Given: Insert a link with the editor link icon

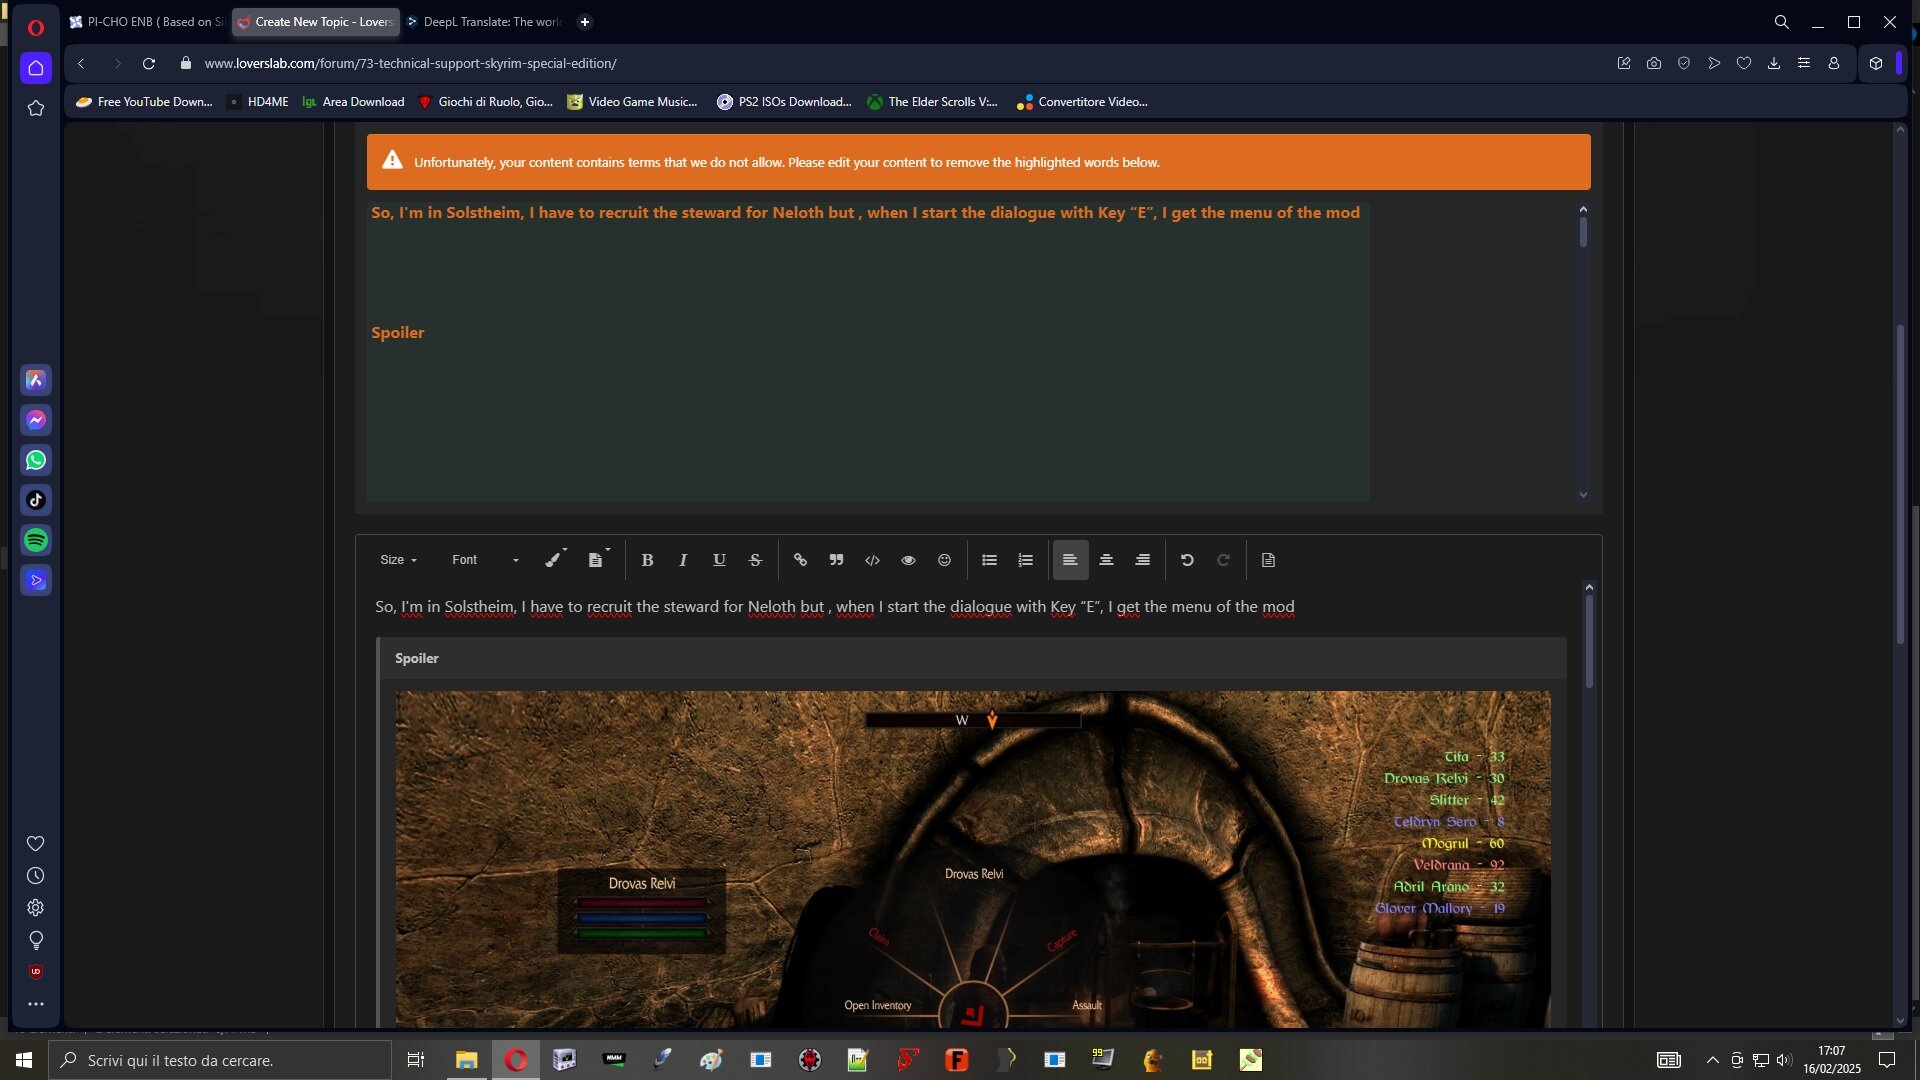Looking at the screenshot, I should pyautogui.click(x=800, y=560).
